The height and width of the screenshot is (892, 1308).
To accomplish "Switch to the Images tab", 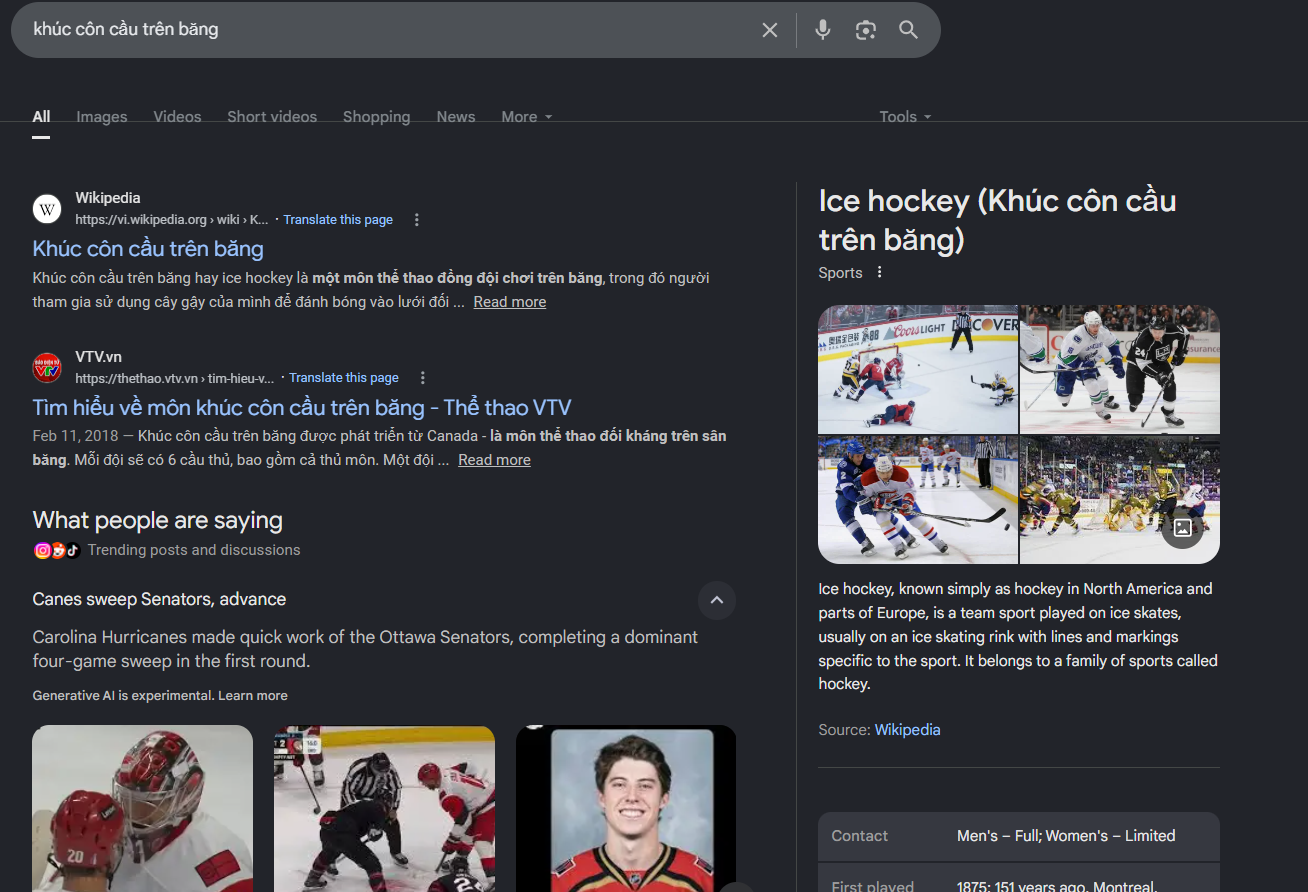I will click(102, 117).
